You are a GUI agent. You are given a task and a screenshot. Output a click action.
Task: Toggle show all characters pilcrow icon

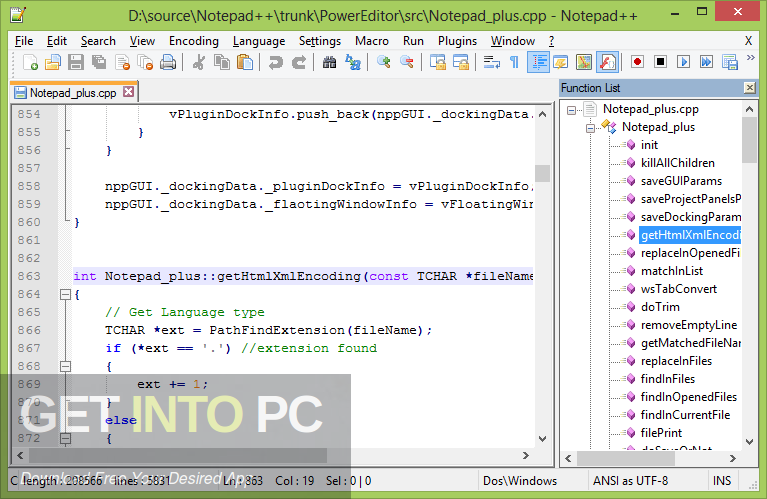(514, 63)
